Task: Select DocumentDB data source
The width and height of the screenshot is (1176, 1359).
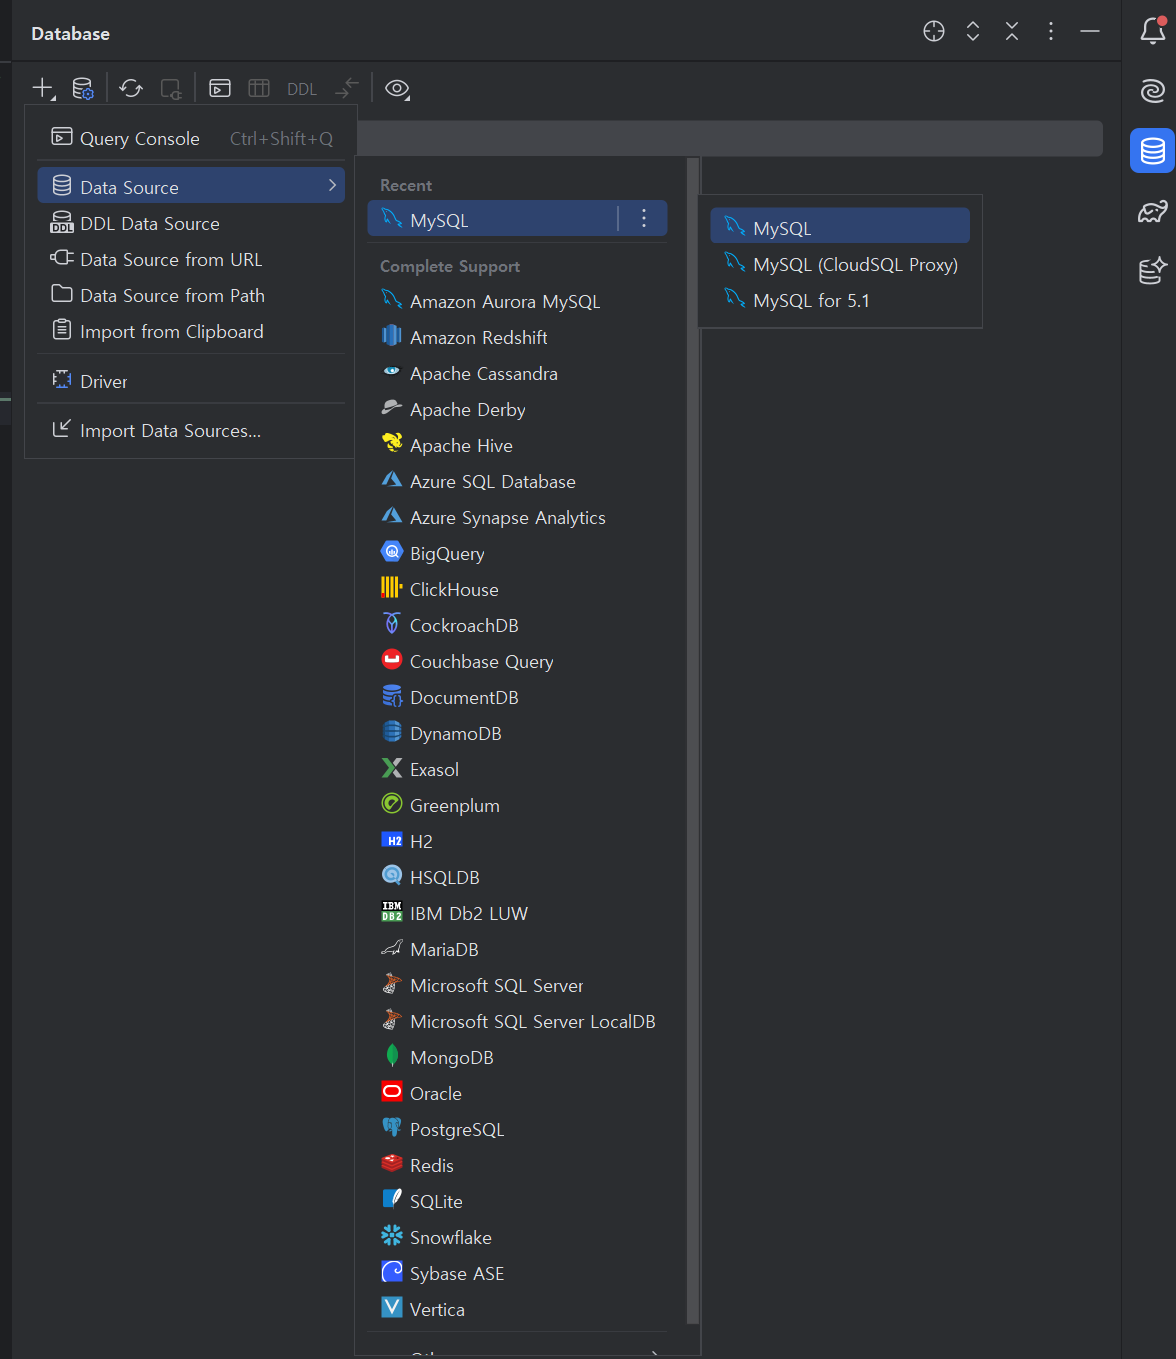Action: click(x=517, y=697)
